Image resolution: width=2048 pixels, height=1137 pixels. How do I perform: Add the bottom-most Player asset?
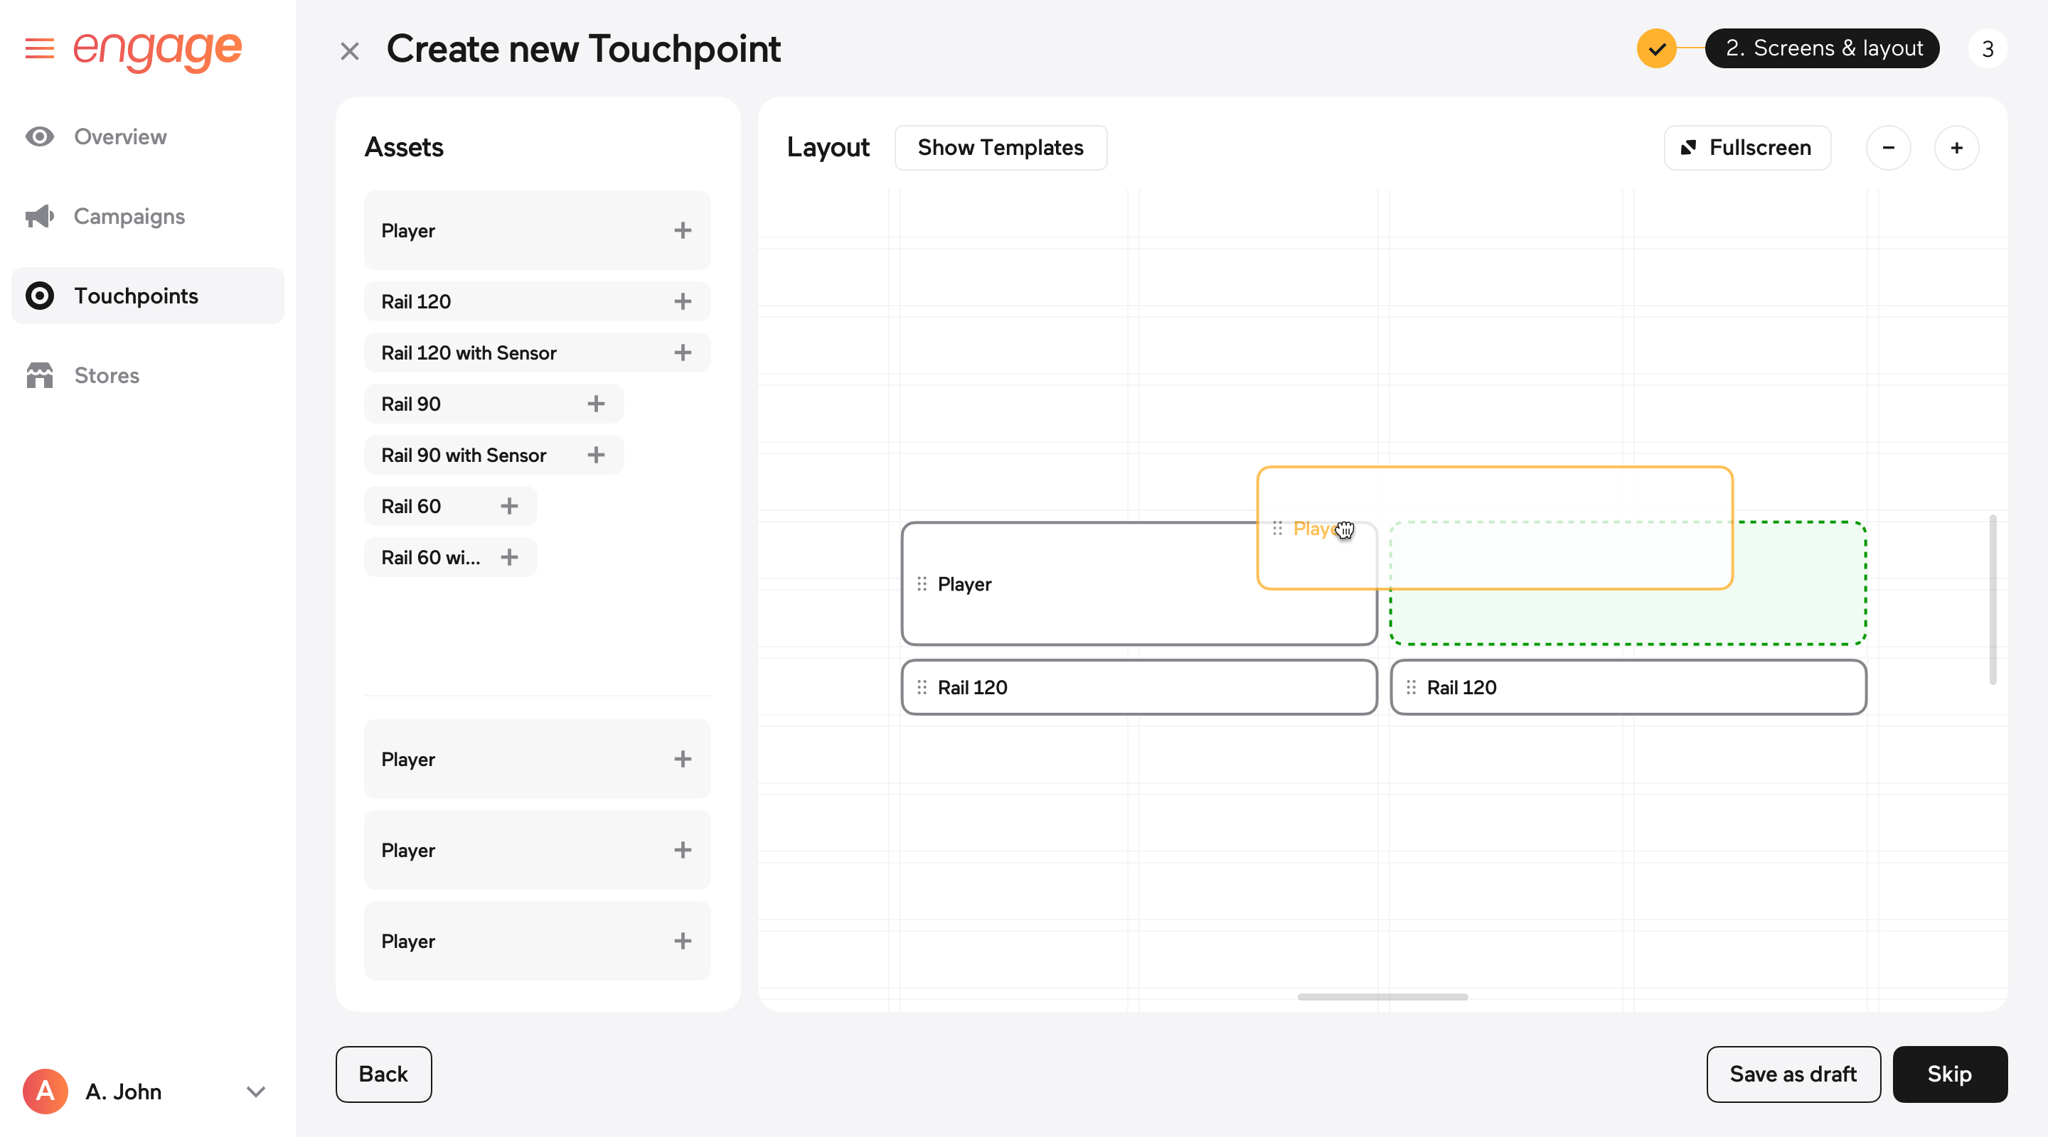coord(683,941)
